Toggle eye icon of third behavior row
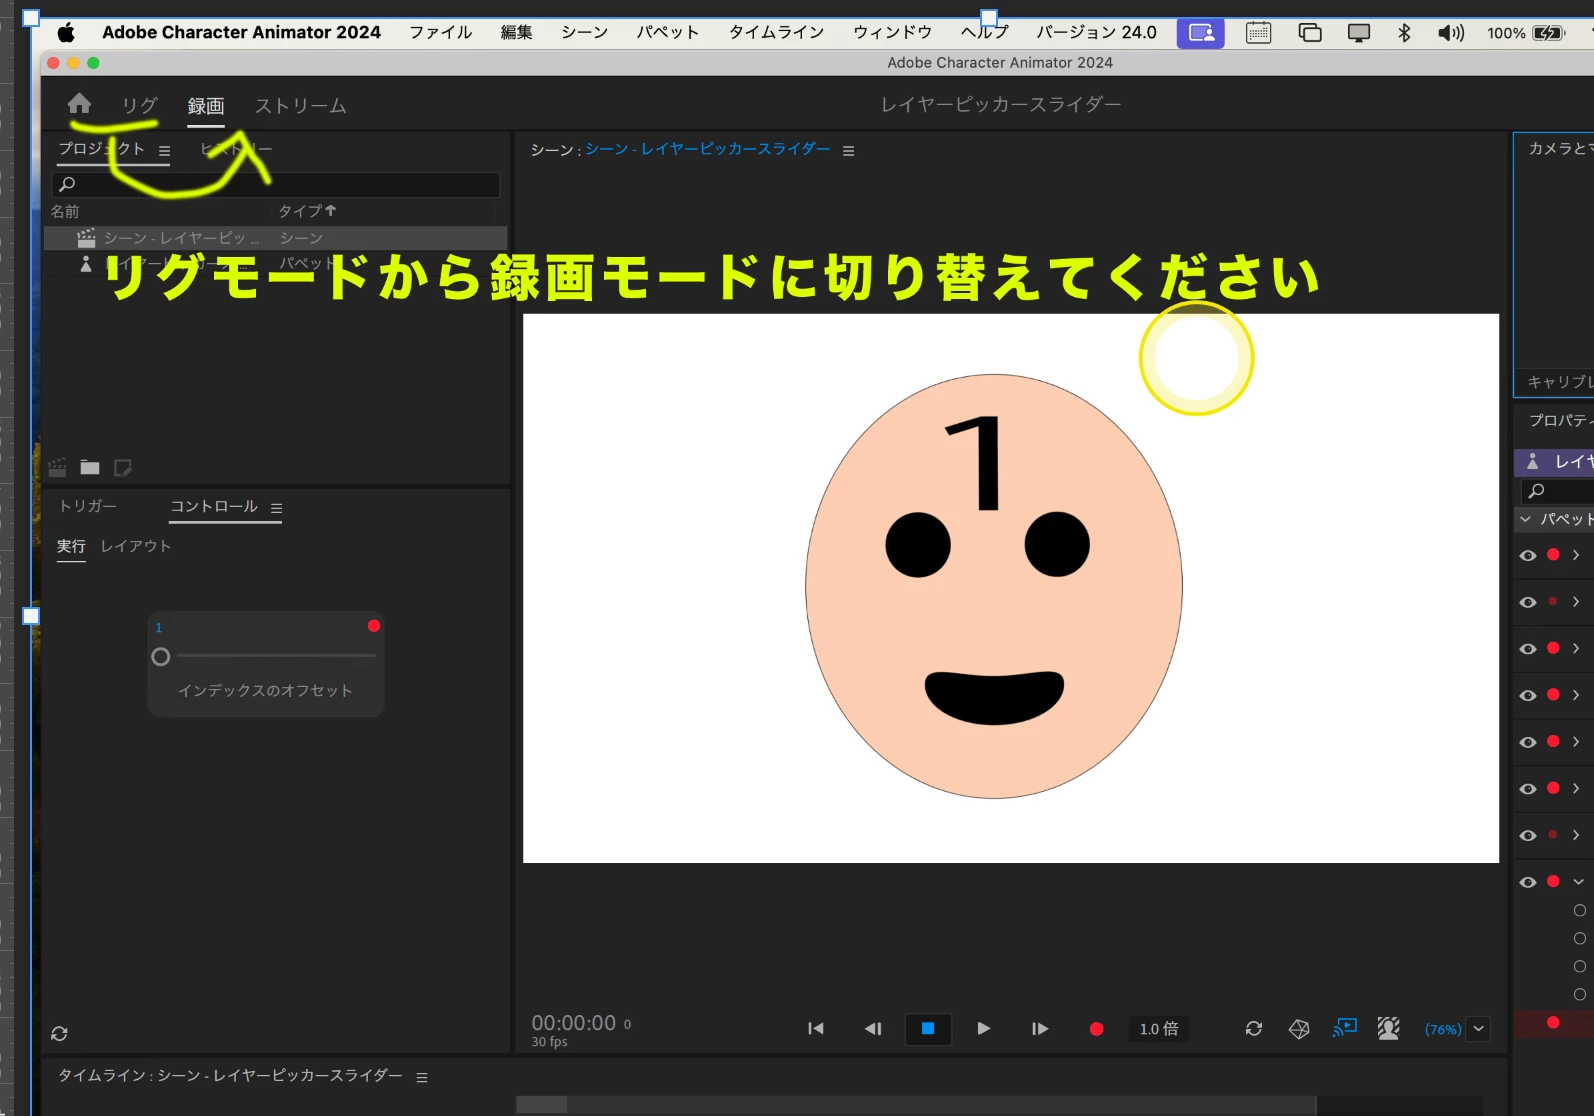This screenshot has width=1594, height=1116. coord(1528,649)
